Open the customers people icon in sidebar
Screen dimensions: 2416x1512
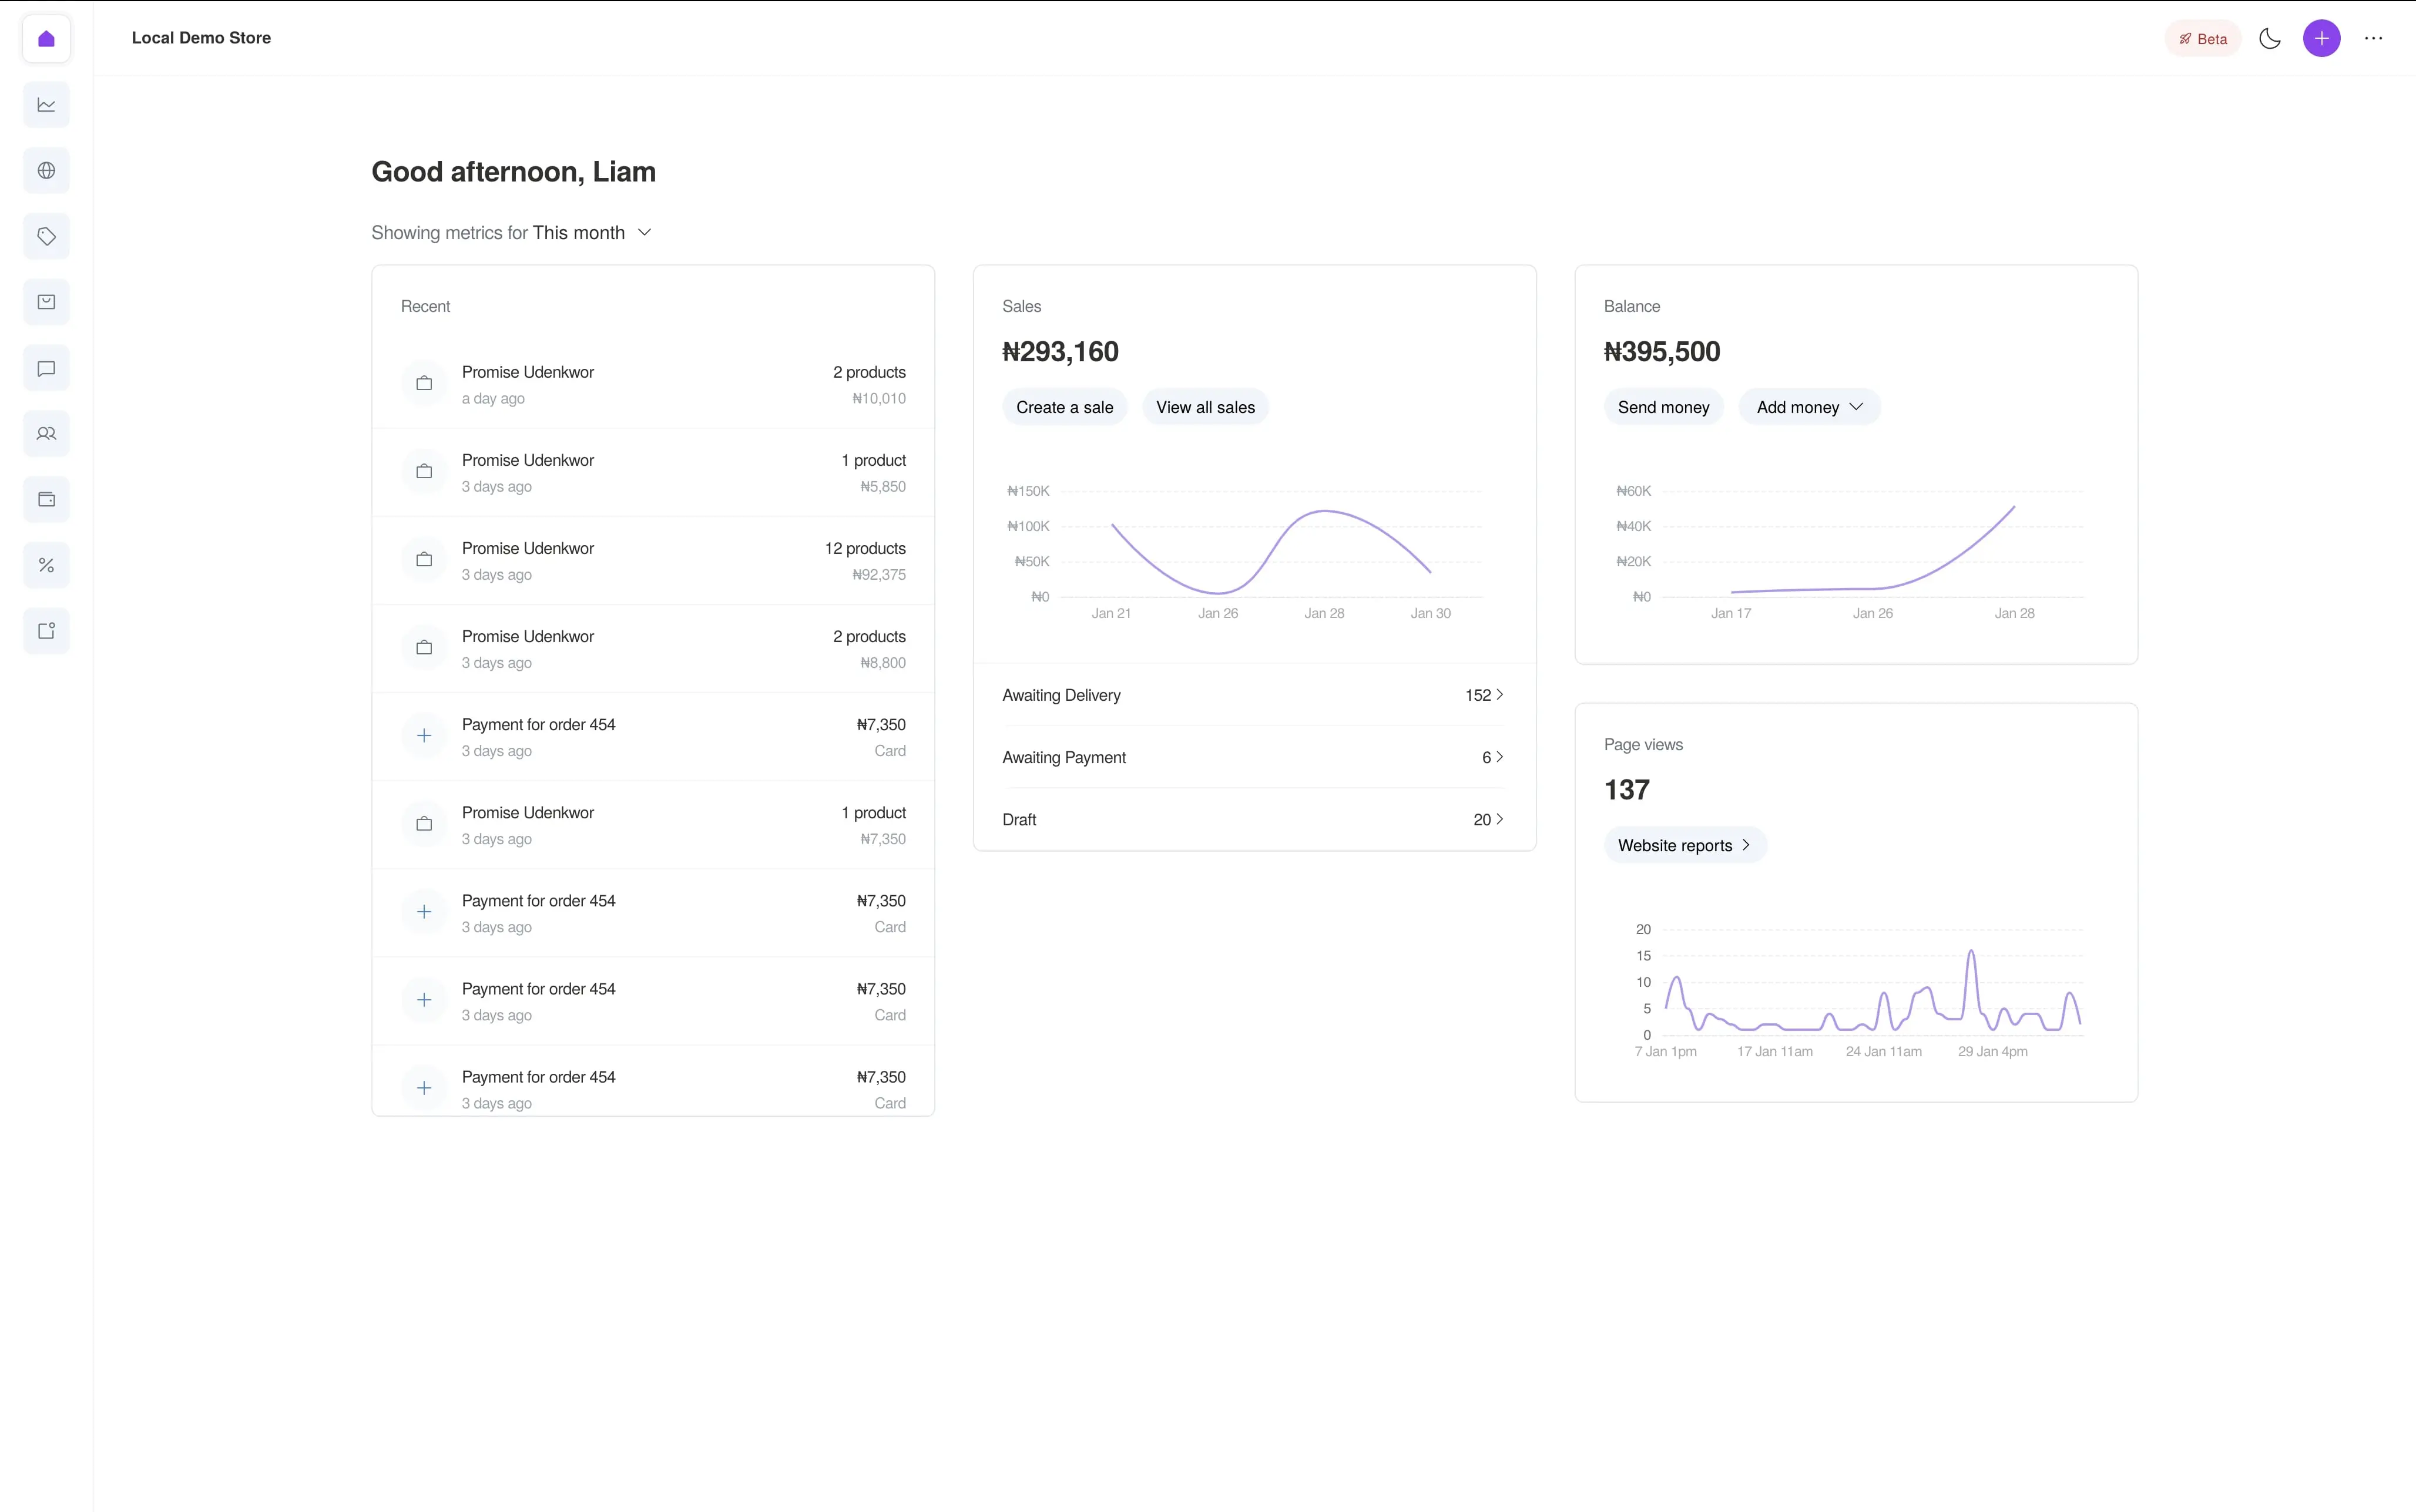click(x=46, y=434)
